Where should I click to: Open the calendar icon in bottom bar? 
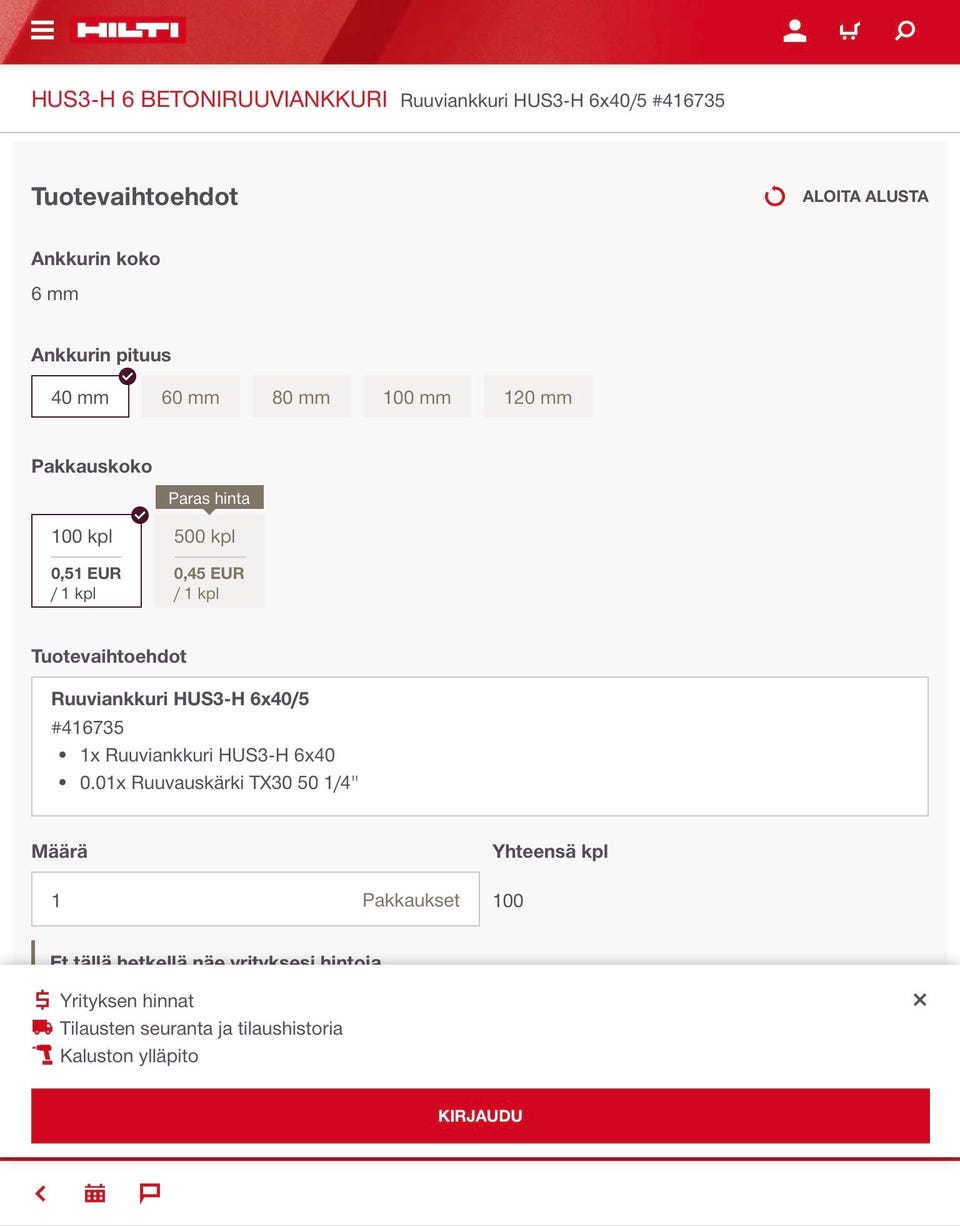pos(95,1193)
